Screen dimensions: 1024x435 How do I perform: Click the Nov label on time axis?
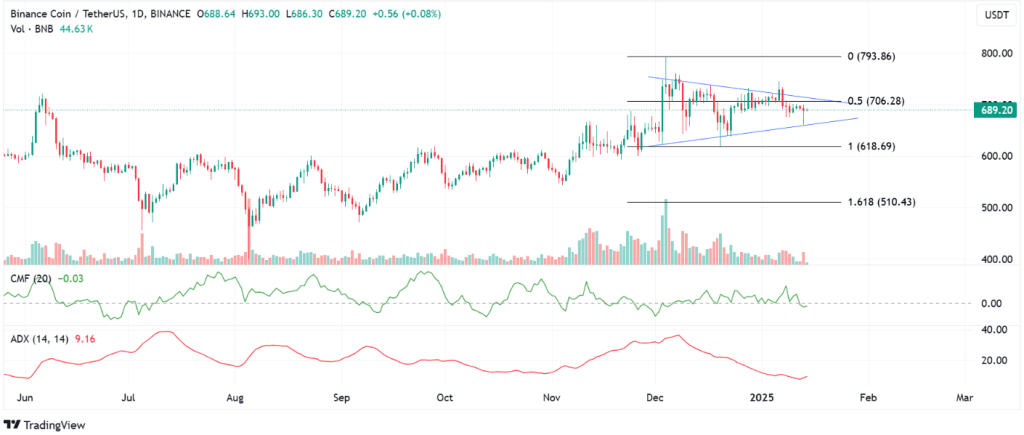click(x=552, y=397)
